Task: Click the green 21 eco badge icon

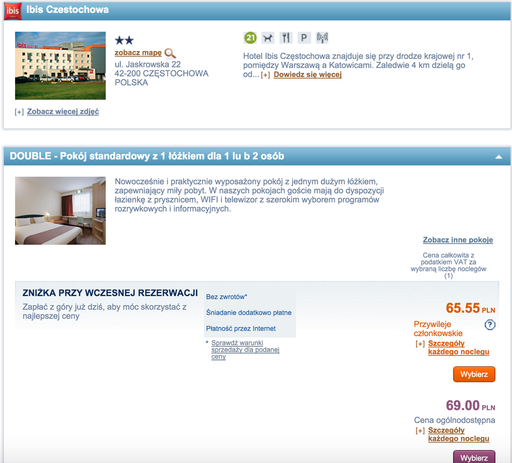Action: click(x=250, y=38)
